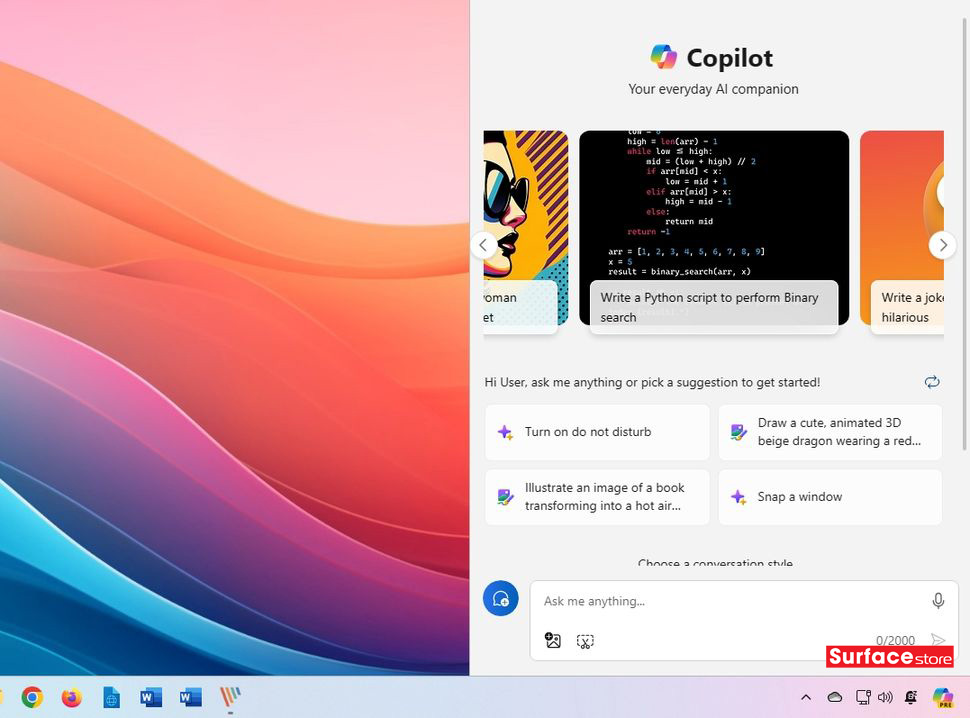Expand hidden system tray icons
970x718 pixels.
tap(805, 697)
